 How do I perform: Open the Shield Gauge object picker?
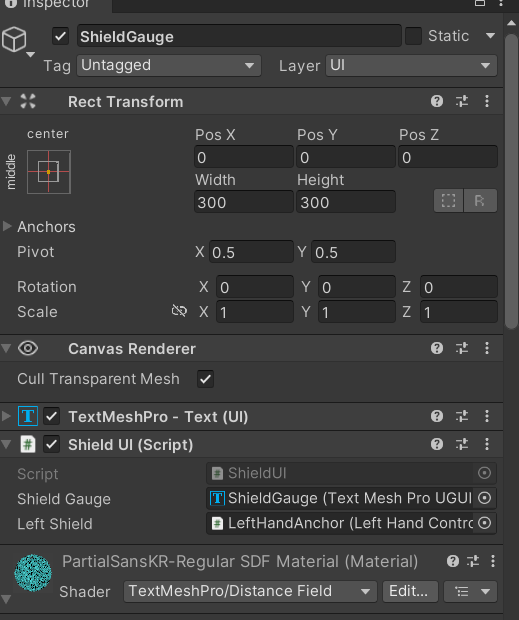tap(484, 498)
